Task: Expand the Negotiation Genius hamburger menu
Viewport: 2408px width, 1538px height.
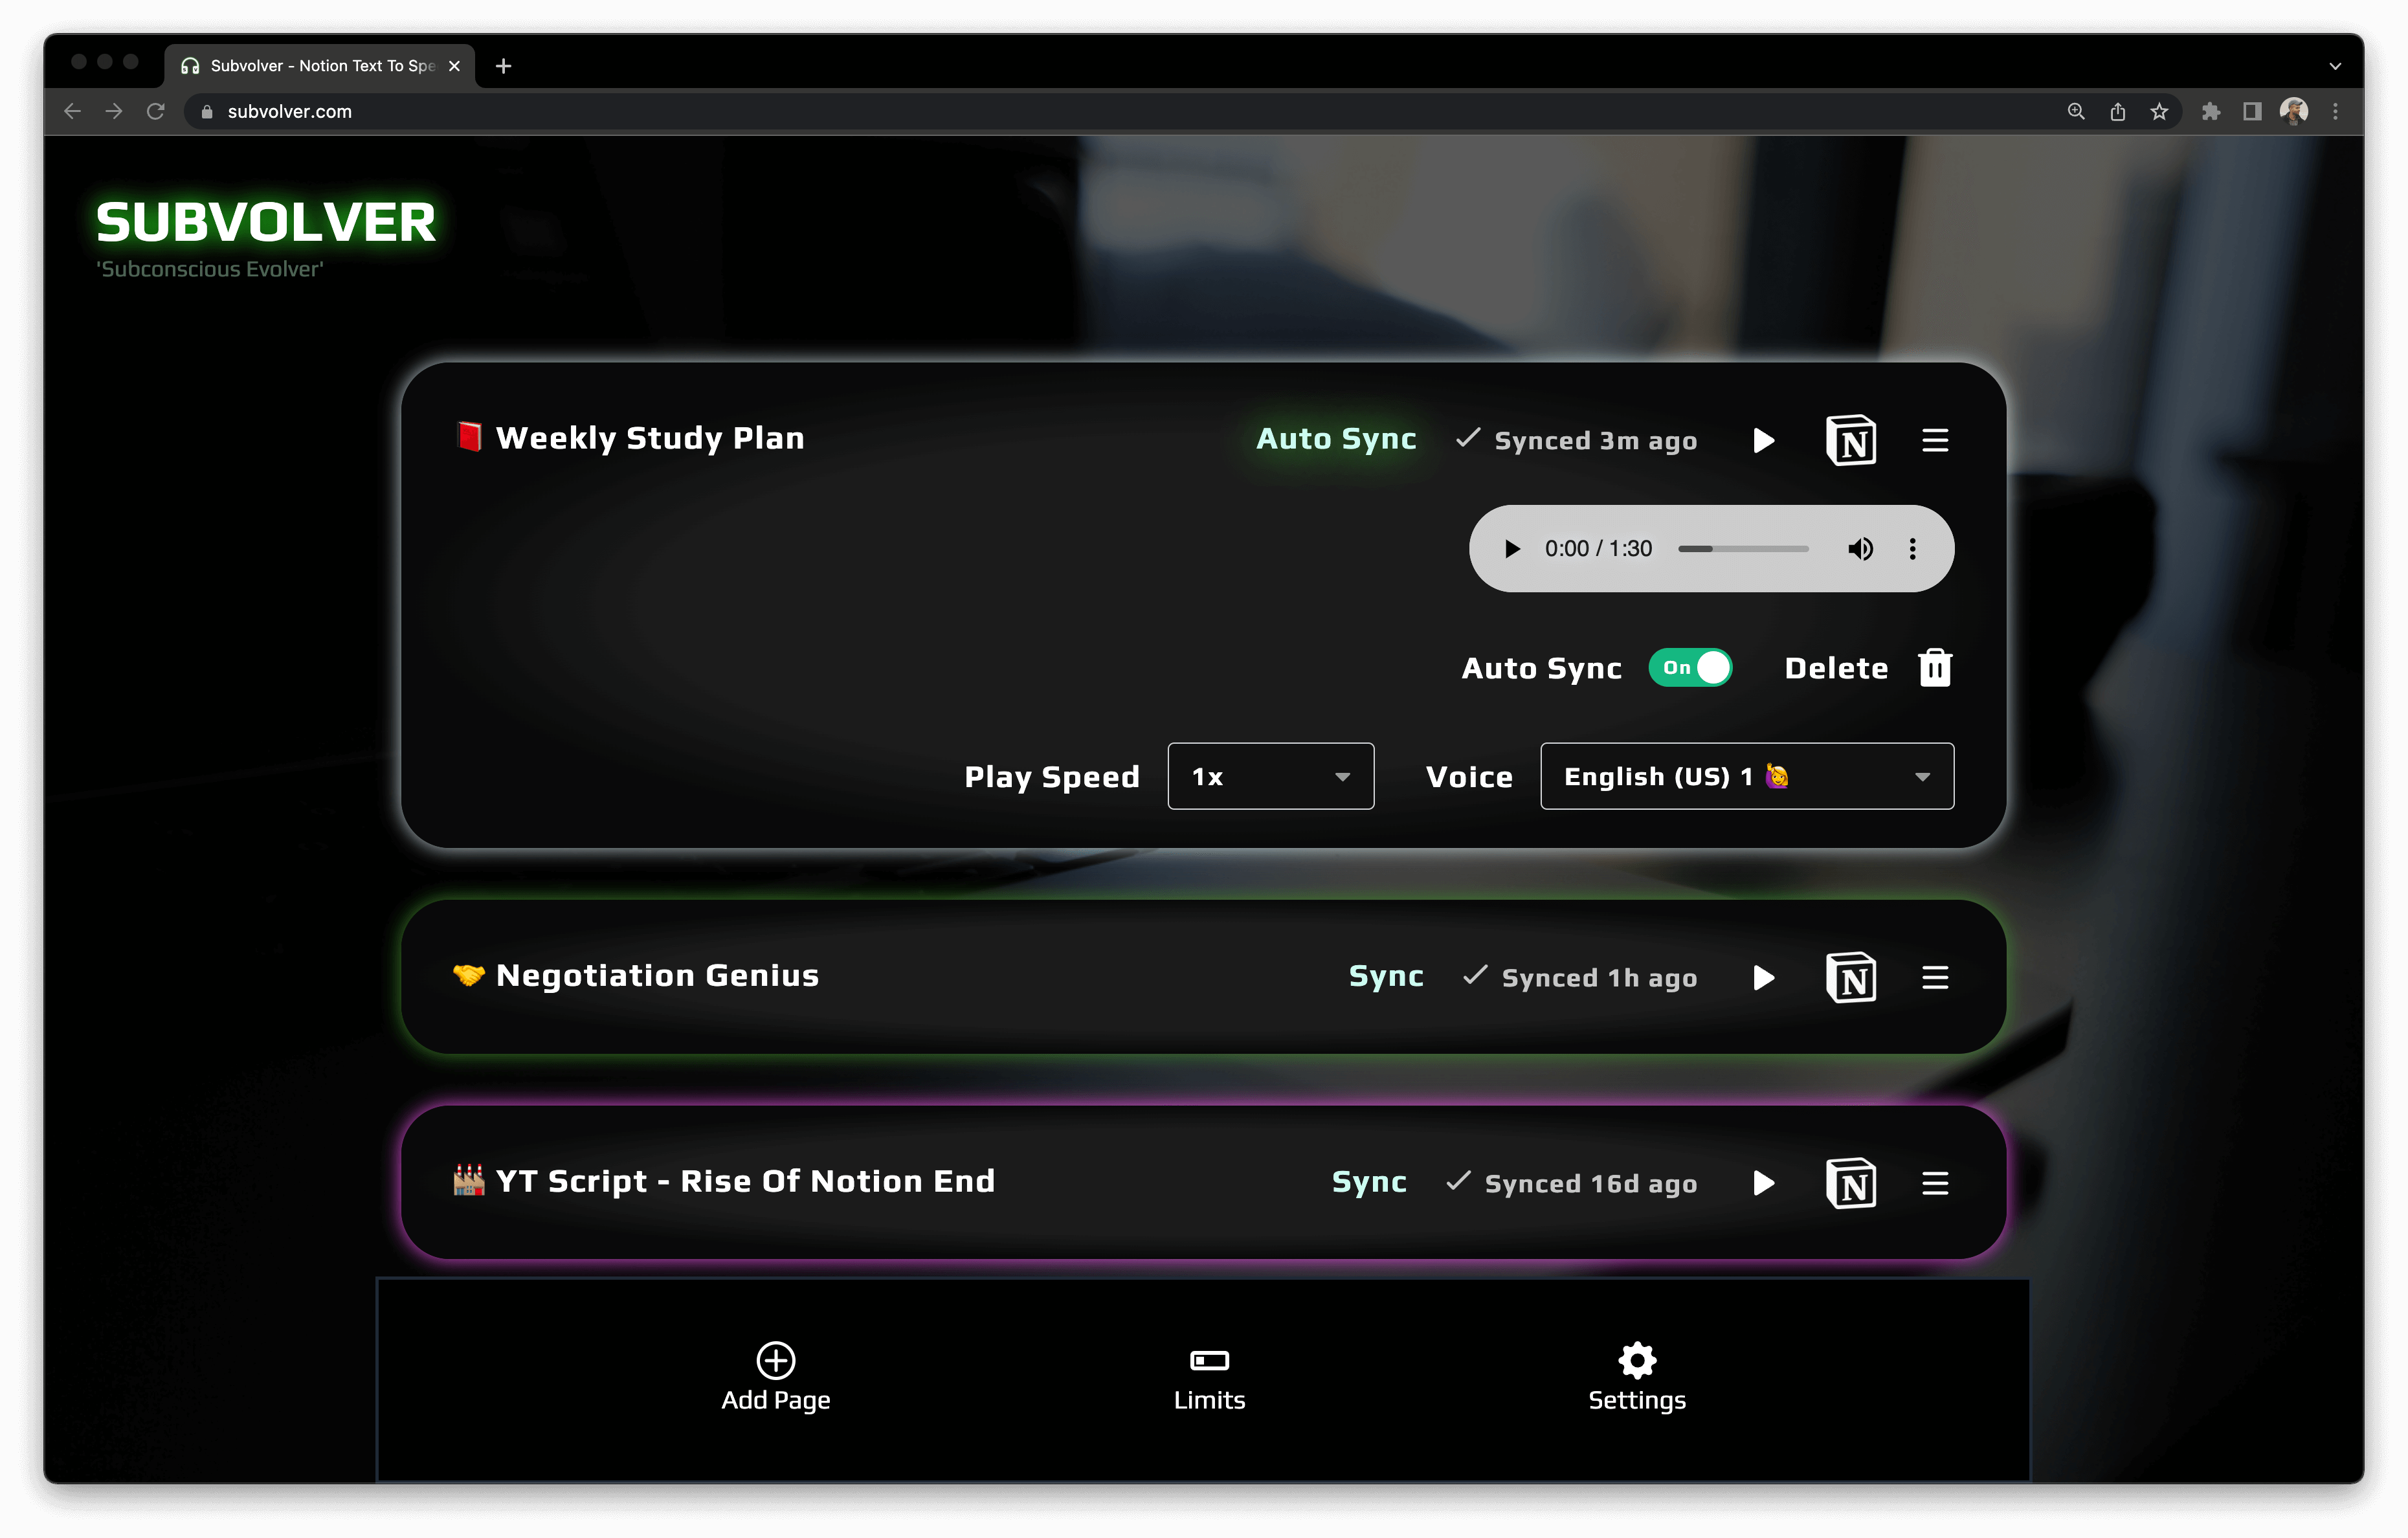Action: (1934, 977)
